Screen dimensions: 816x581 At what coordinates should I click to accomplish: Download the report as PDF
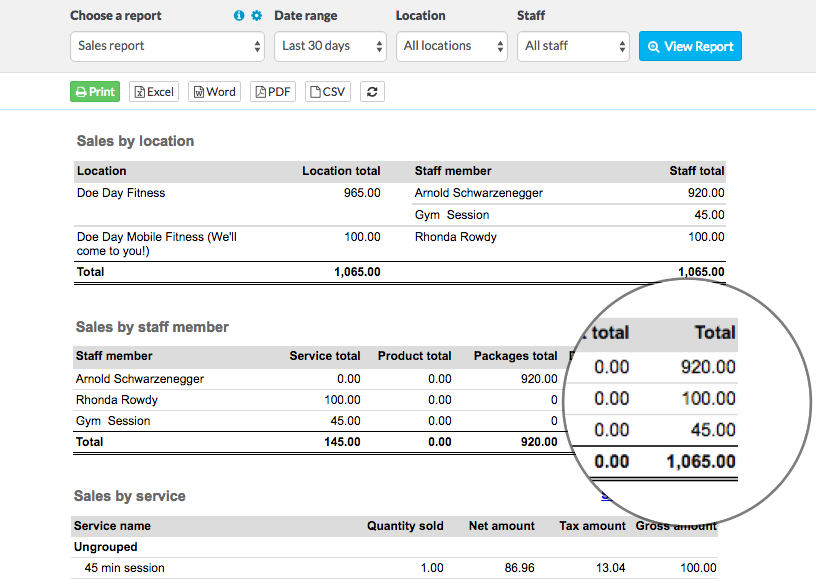click(273, 92)
